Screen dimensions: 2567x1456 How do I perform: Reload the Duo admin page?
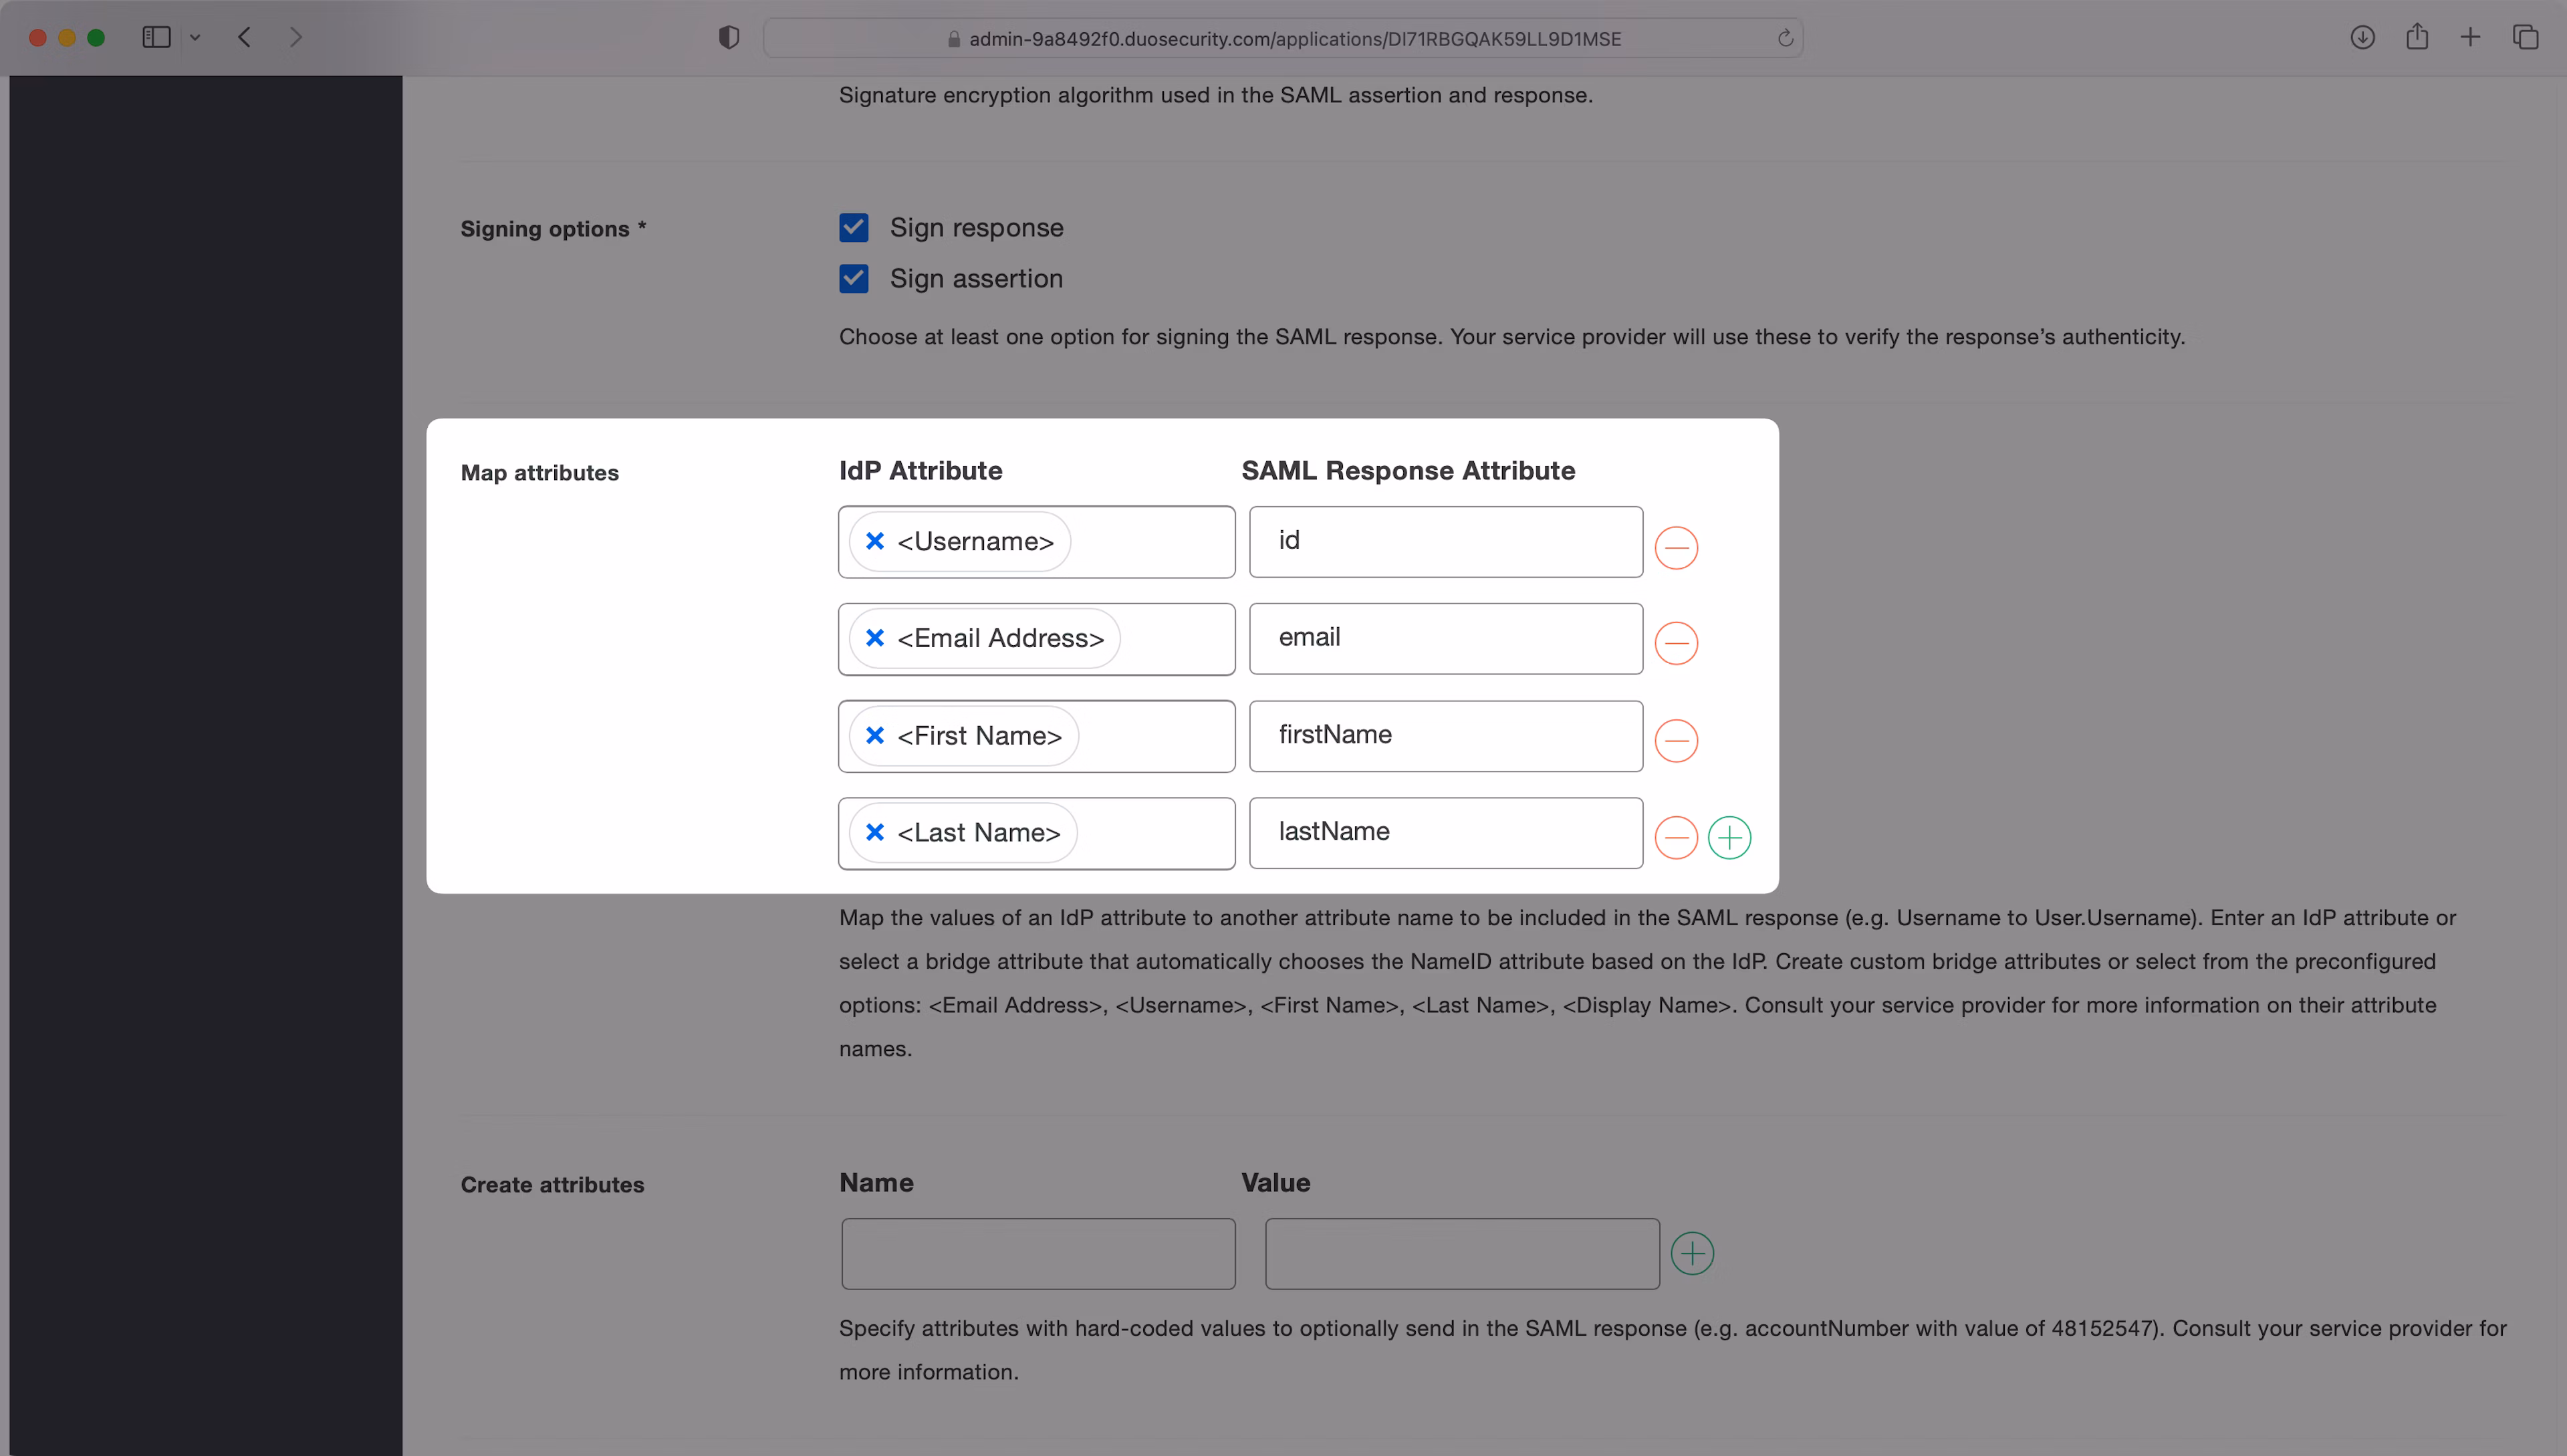tap(1785, 39)
